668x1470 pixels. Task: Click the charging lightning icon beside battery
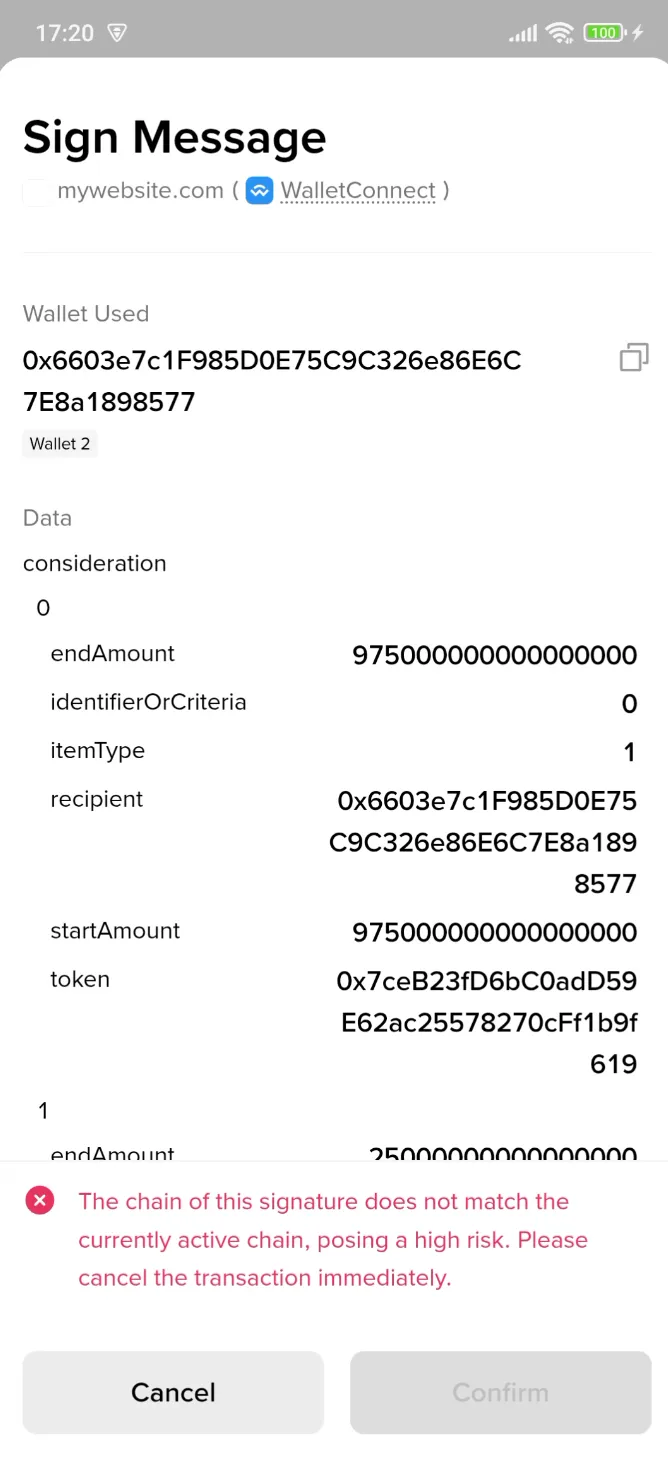tap(636, 32)
